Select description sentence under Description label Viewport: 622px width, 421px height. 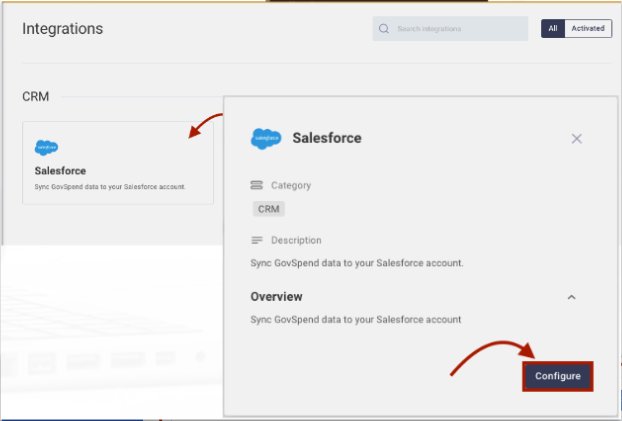357,263
